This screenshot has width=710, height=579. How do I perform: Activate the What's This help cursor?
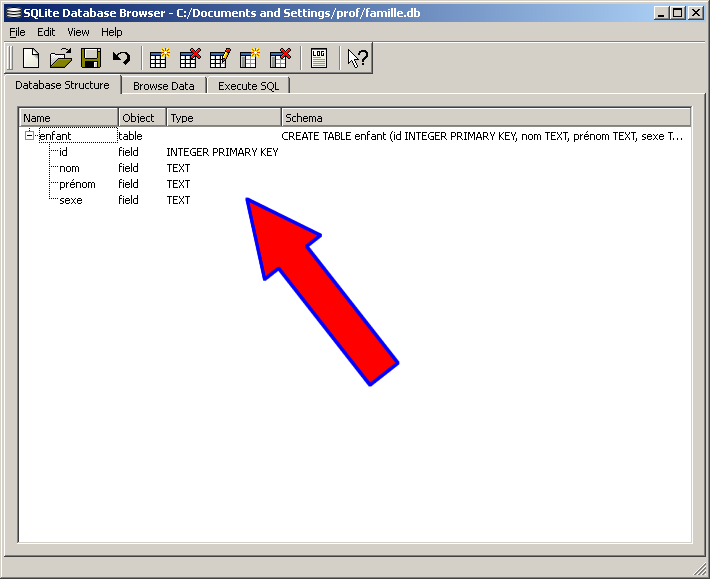tap(357, 58)
